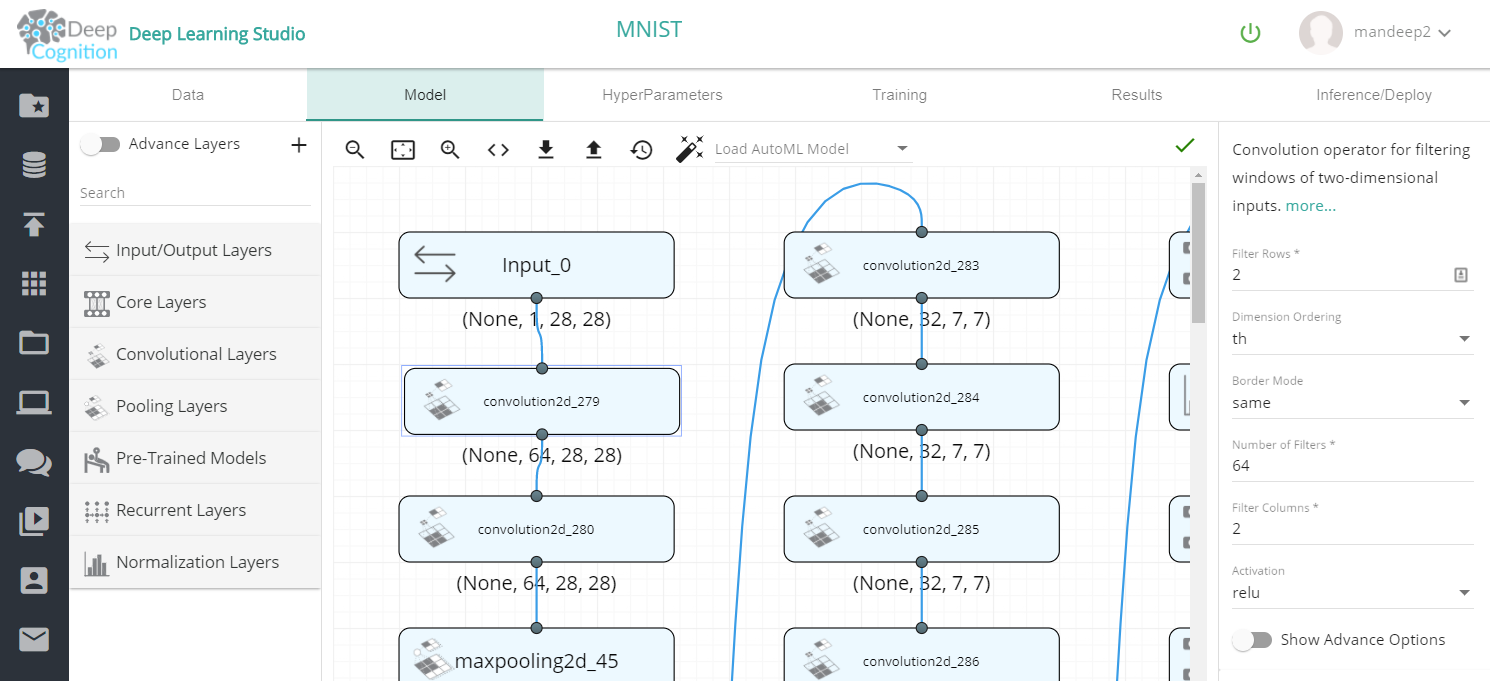Enable Show Advance Options switch
The height and width of the screenshot is (681, 1490).
(1252, 640)
